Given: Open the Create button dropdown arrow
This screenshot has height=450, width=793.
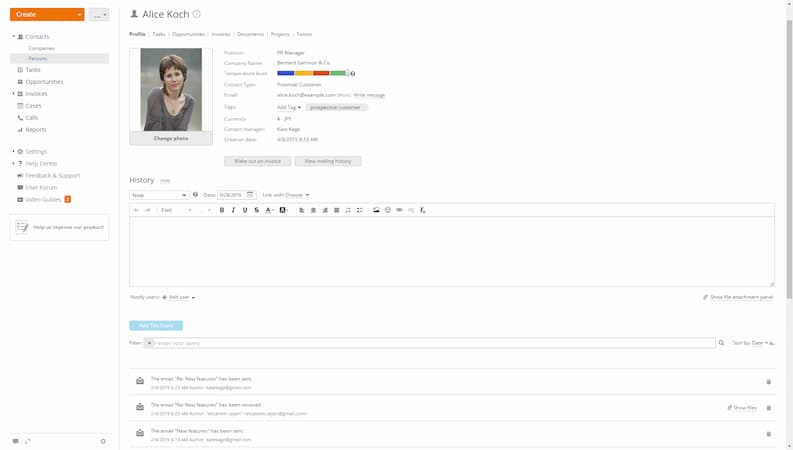Looking at the screenshot, I should pyautogui.click(x=80, y=14).
